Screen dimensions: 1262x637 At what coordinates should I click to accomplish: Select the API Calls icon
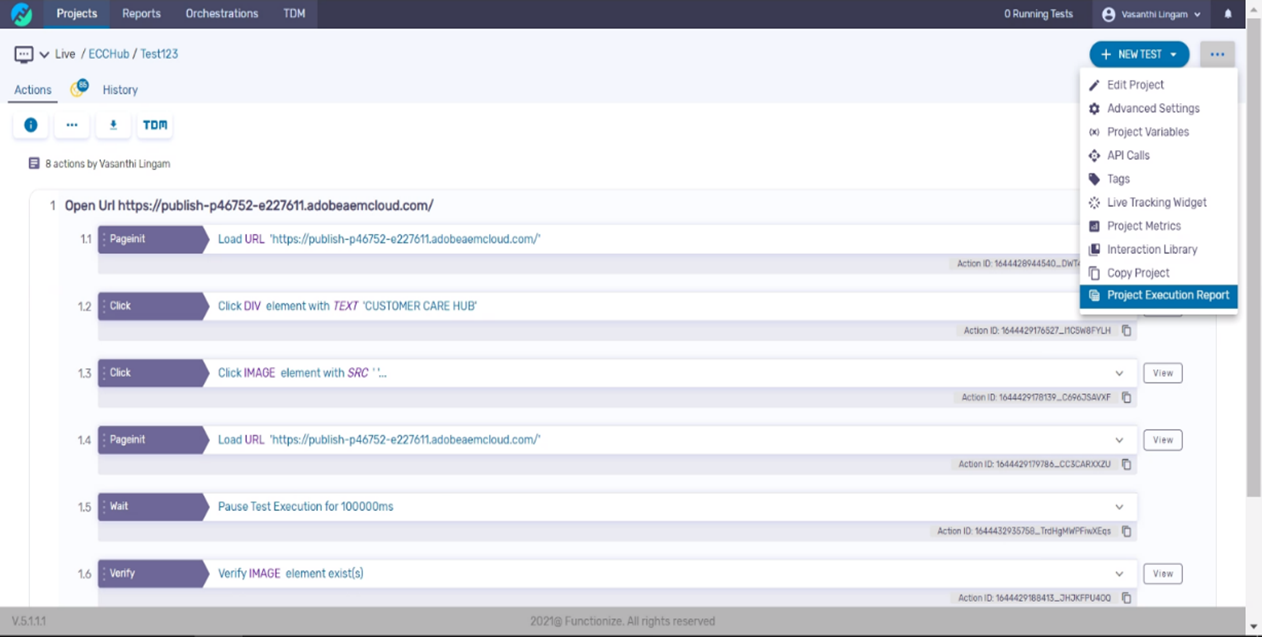(x=1094, y=155)
